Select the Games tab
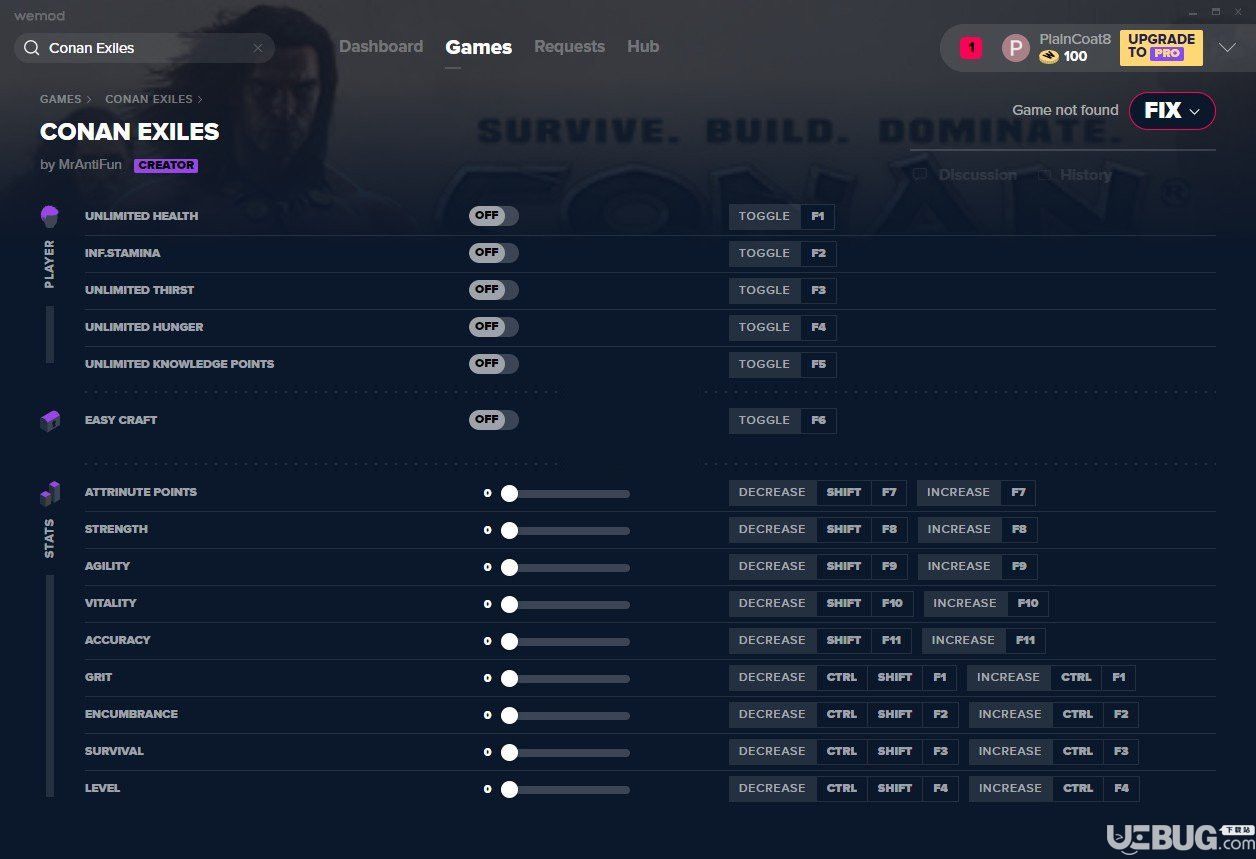This screenshot has width=1256, height=859. click(479, 47)
